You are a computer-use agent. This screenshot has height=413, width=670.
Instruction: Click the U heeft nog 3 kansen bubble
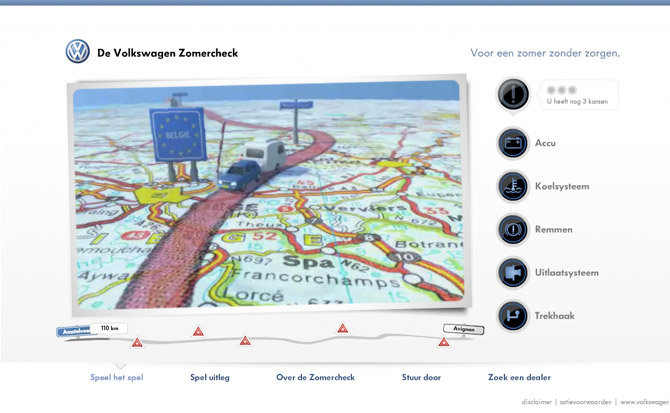click(579, 95)
